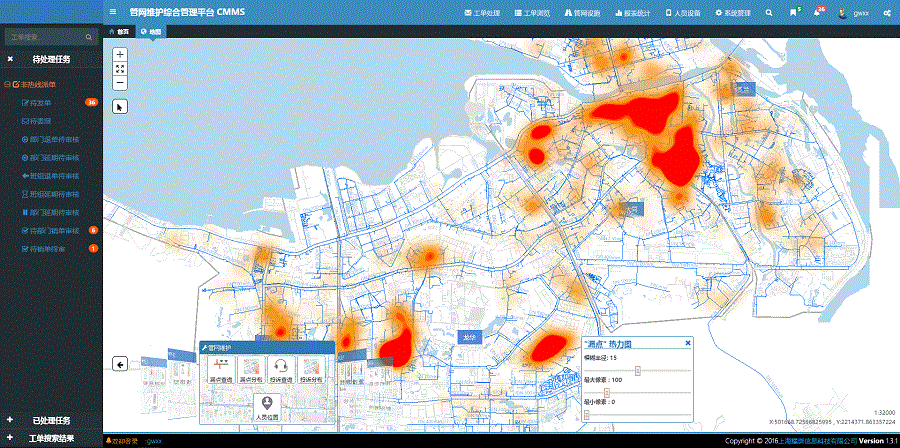900x448 pixels.
Task: Click the map zoom out minus button
Action: pyautogui.click(x=120, y=84)
